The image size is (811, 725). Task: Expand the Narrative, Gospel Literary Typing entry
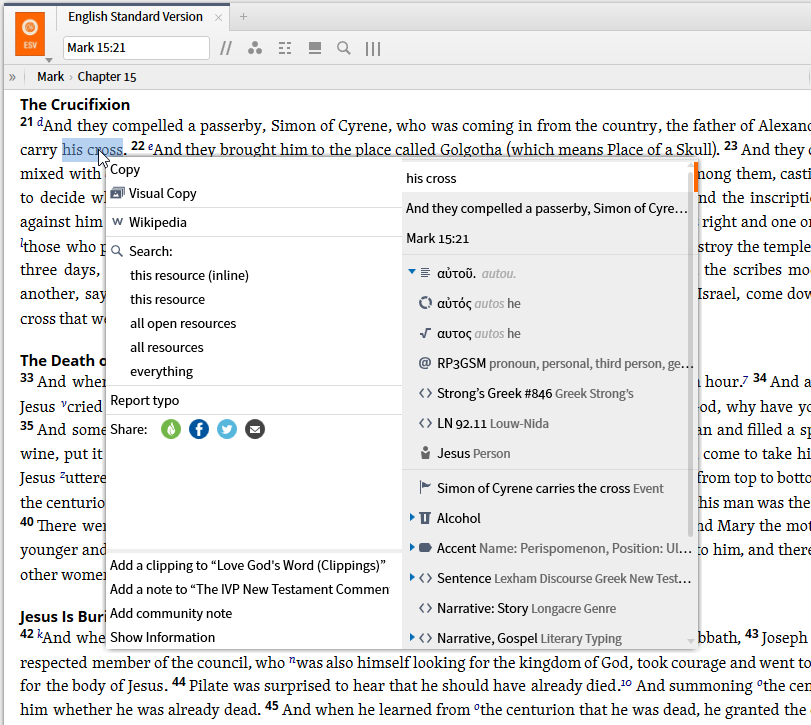(x=412, y=637)
